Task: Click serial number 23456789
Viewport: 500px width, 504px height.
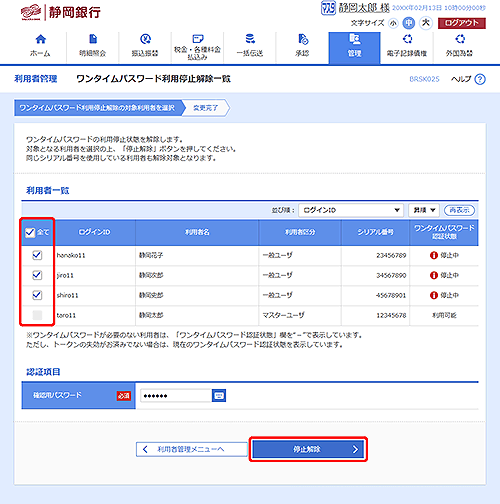Action: point(391,255)
